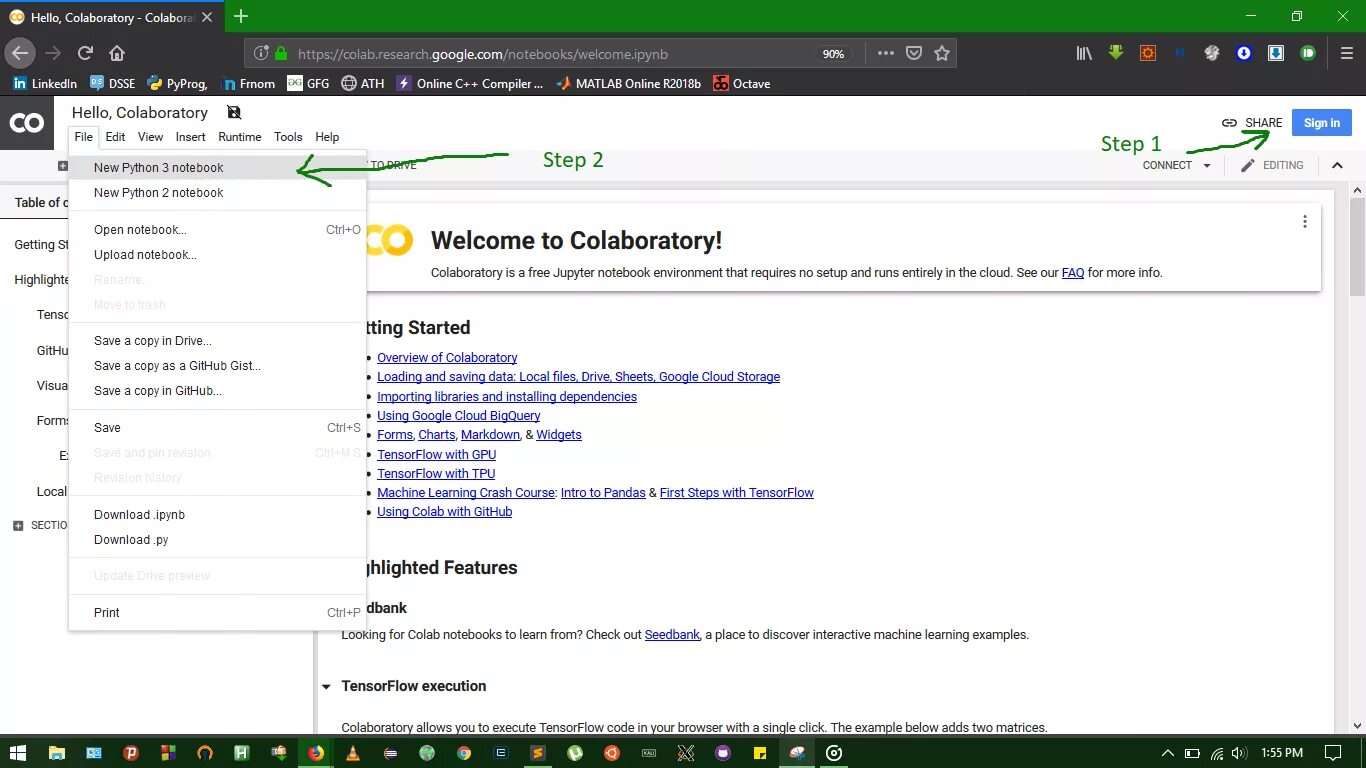Open the Ubuntu icon in taskbar
This screenshot has height=768, width=1366.
(612, 753)
